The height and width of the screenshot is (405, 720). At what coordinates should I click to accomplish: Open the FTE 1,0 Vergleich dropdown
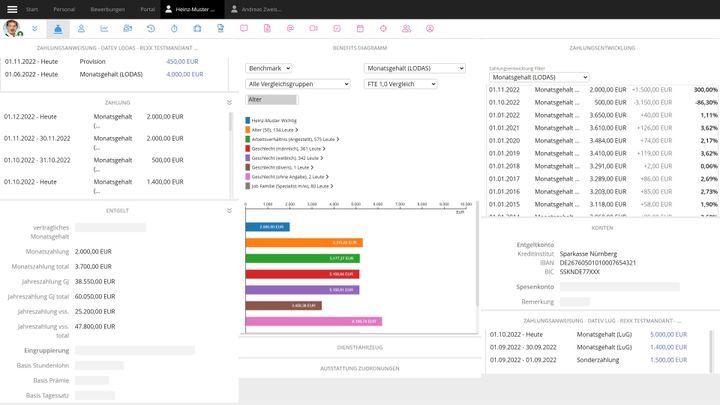[x=400, y=84]
